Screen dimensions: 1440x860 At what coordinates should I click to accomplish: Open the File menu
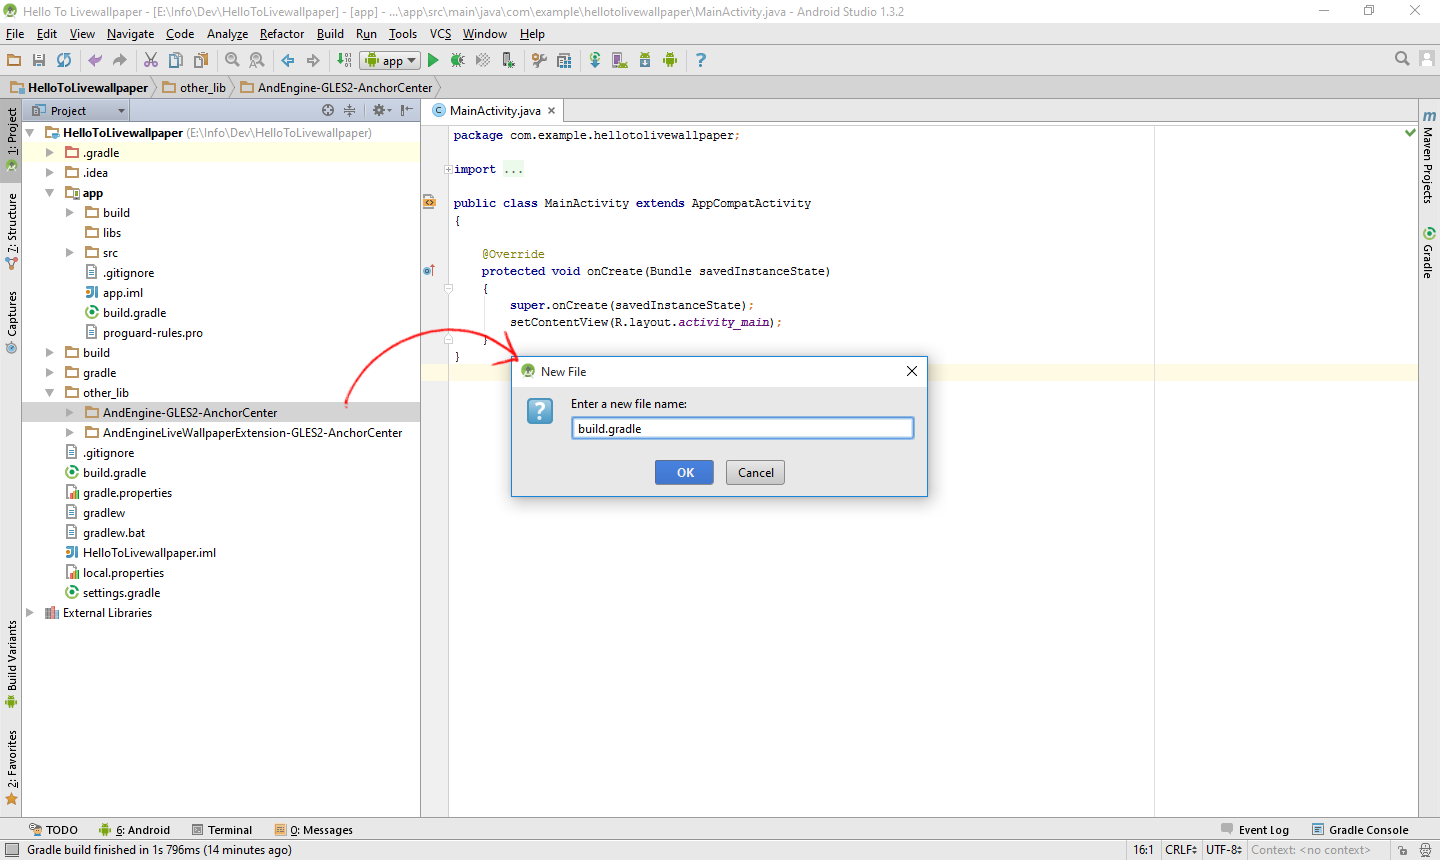click(15, 33)
